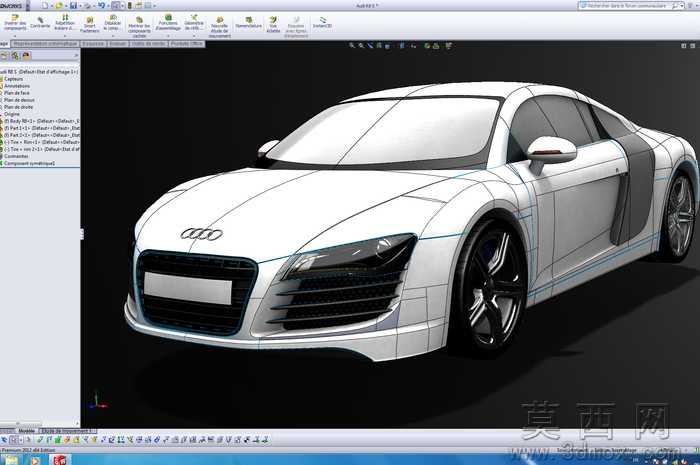Select the Part 1<1> component

click(x=44, y=128)
